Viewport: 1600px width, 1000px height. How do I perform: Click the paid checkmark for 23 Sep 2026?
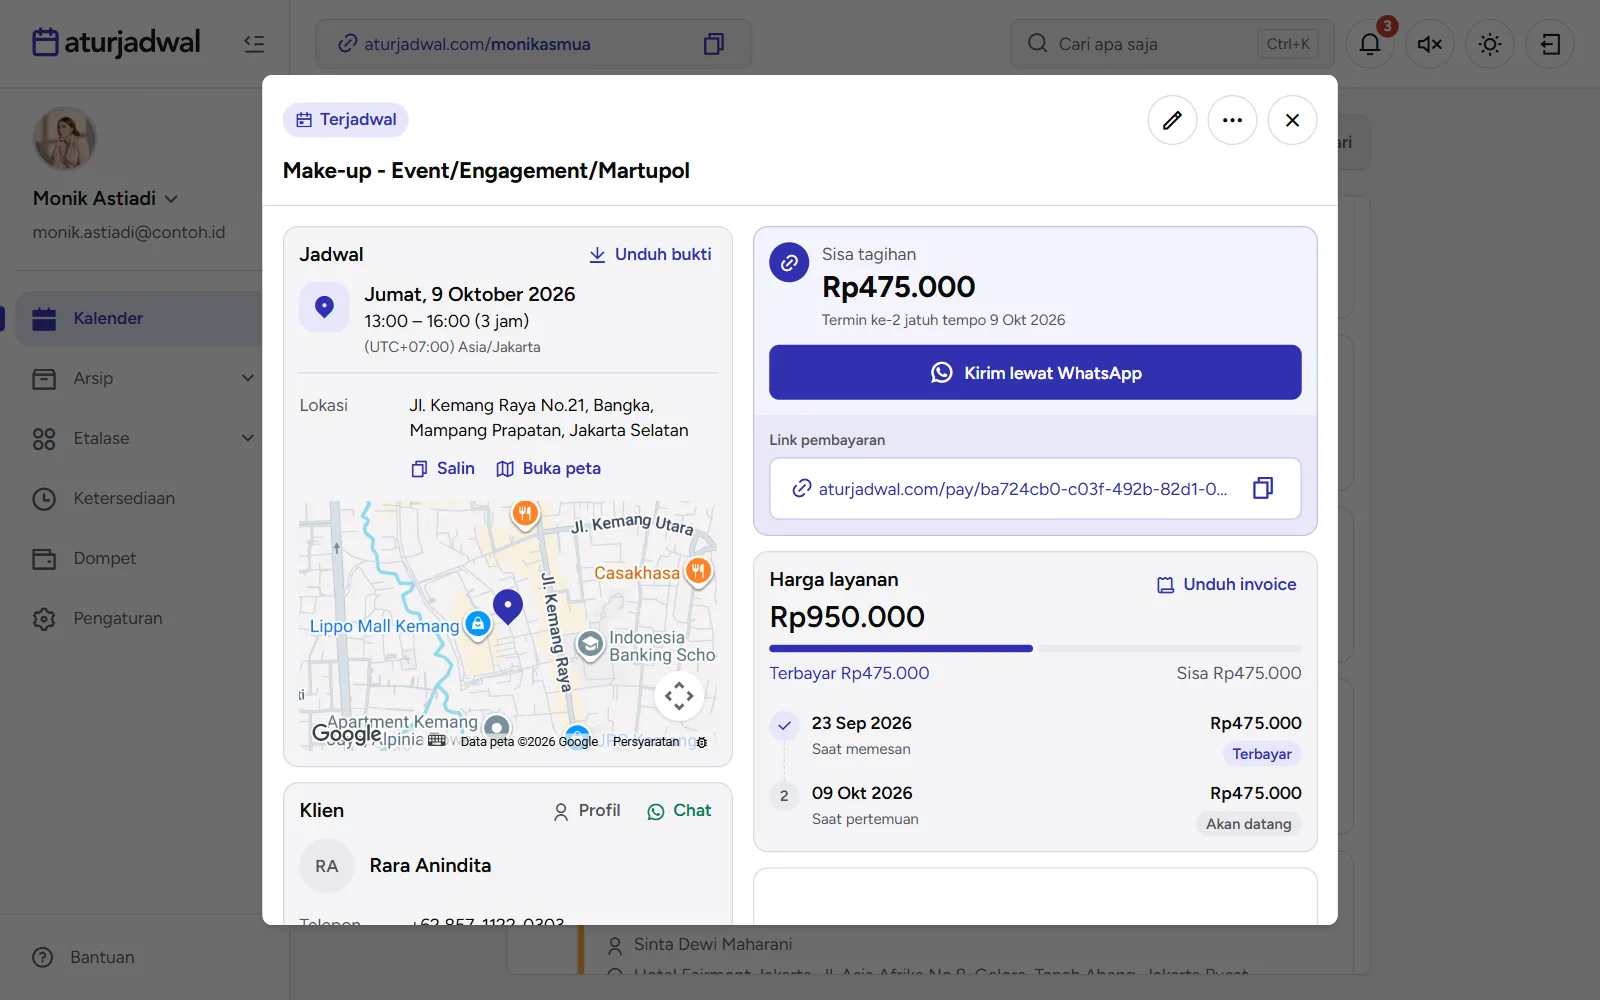(784, 725)
